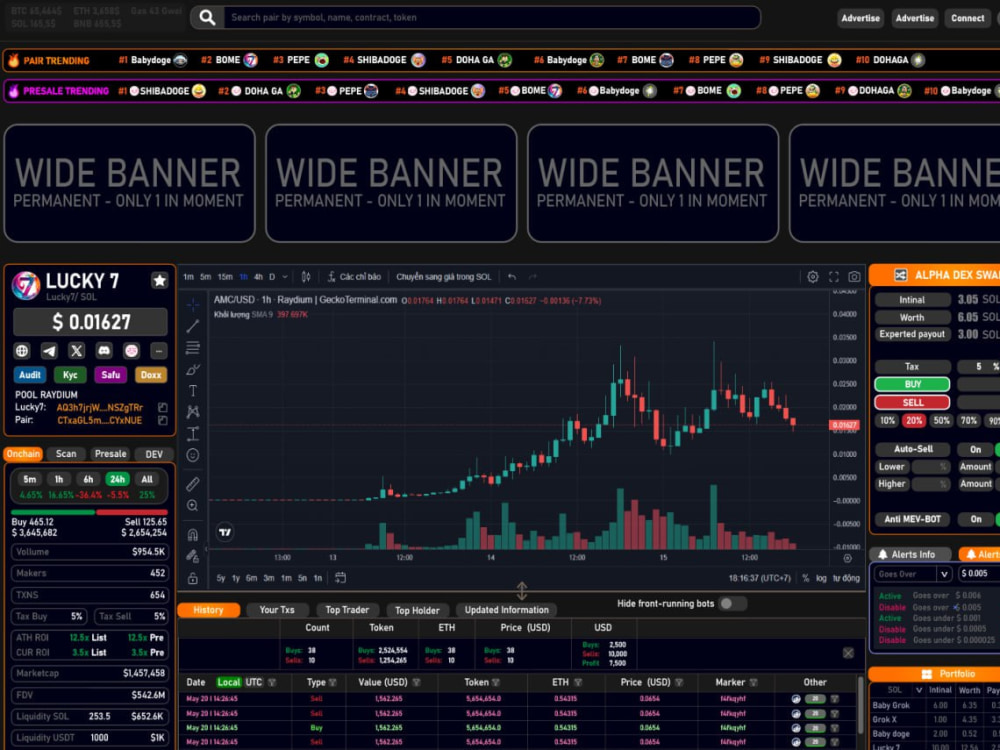Open the Token column filter
Viewport: 1000px width, 750px height.
(x=496, y=683)
